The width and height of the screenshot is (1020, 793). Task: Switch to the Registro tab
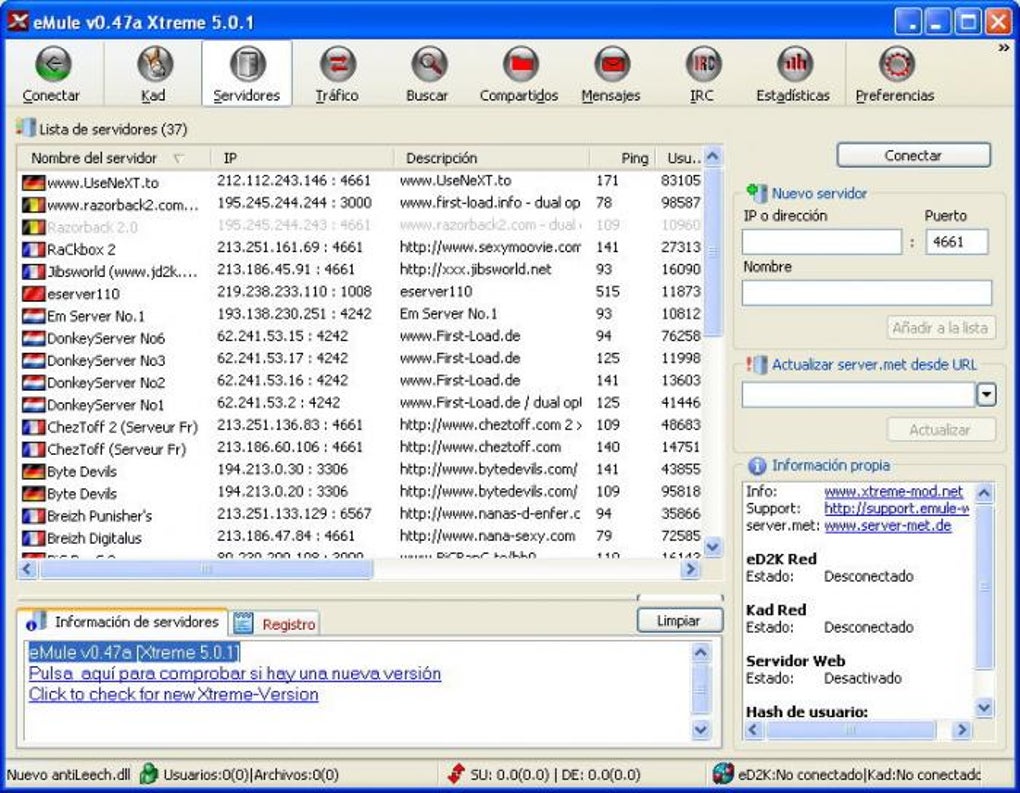pyautogui.click(x=277, y=624)
